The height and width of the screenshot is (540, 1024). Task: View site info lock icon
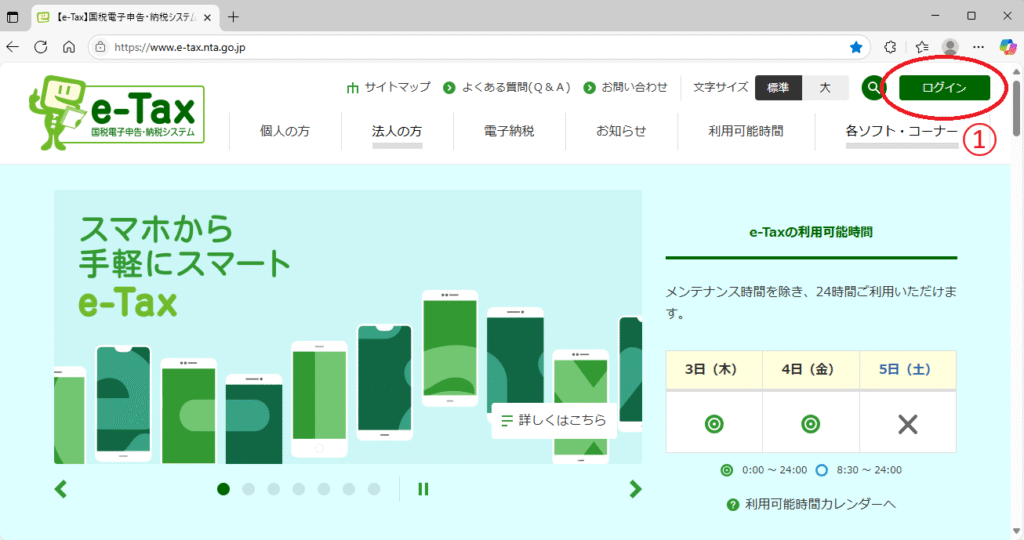100,47
